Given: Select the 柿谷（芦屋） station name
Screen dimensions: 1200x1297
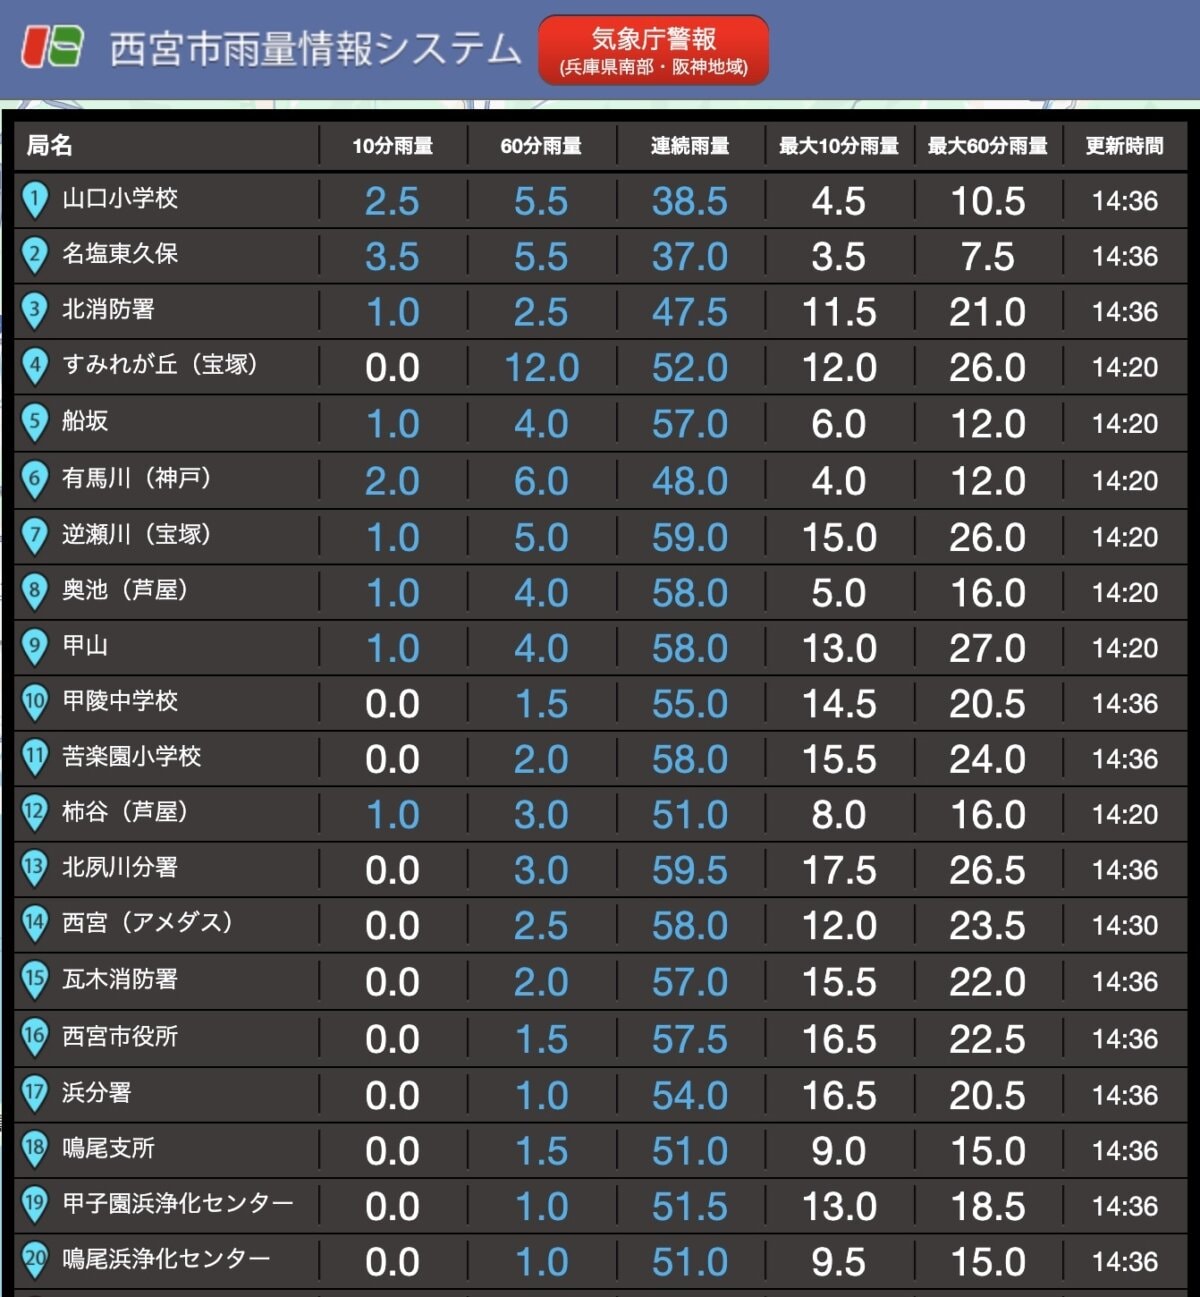Looking at the screenshot, I should 126,811.
